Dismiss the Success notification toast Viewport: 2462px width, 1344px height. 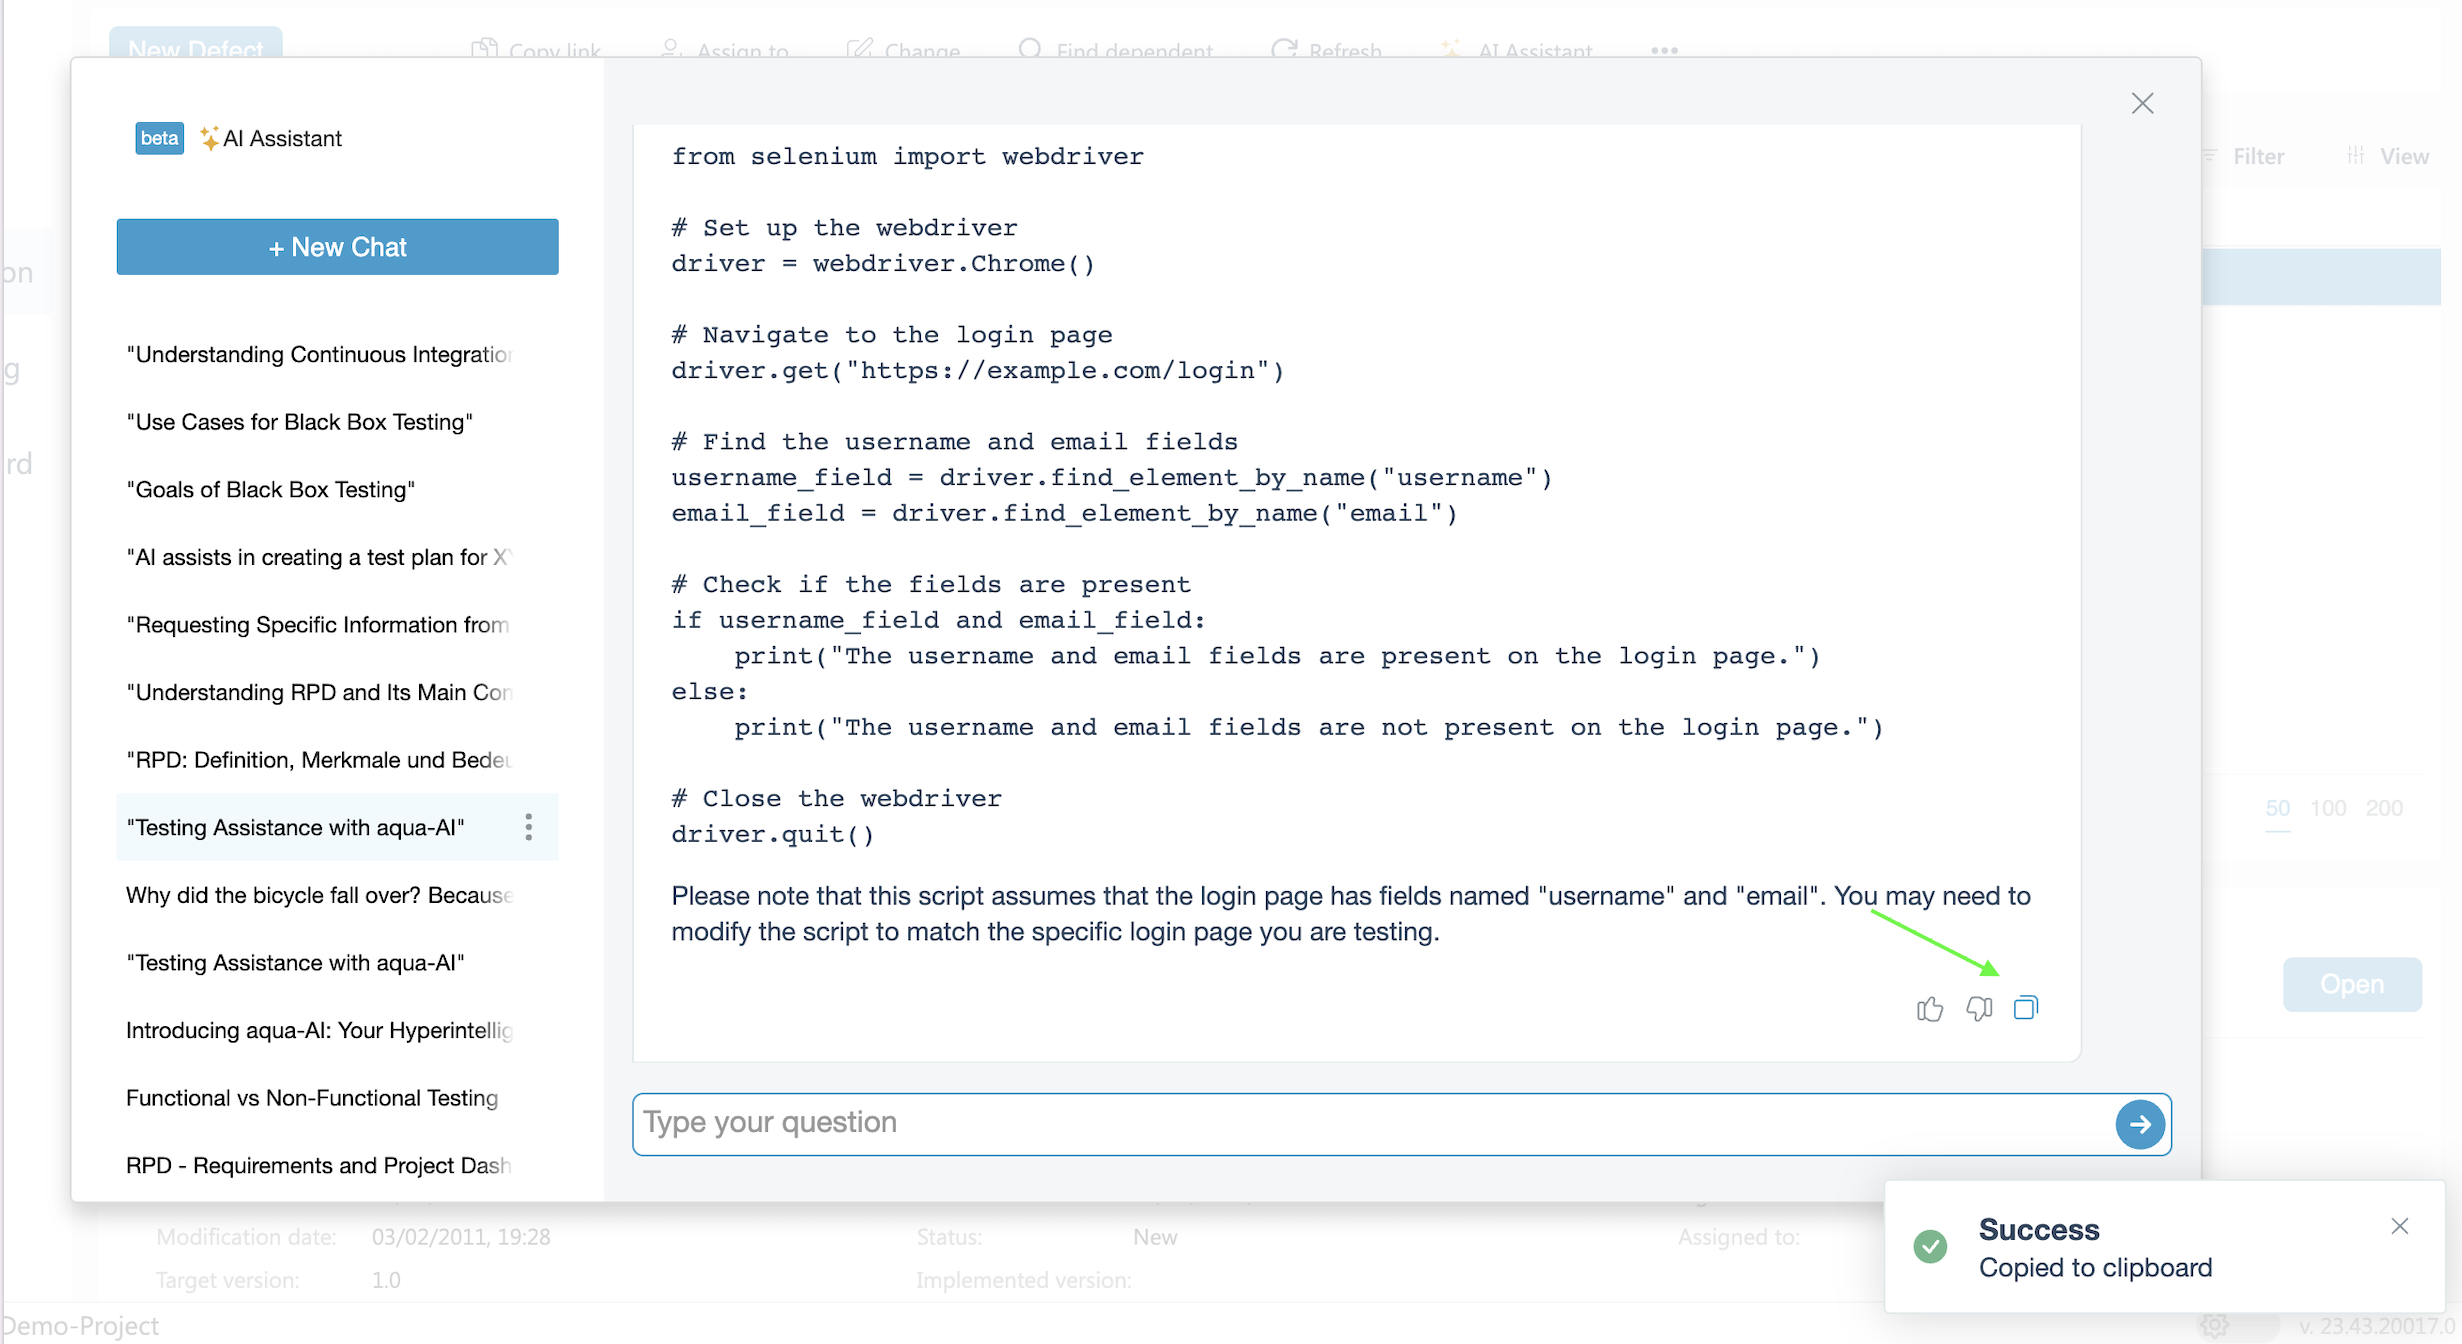click(2399, 1226)
